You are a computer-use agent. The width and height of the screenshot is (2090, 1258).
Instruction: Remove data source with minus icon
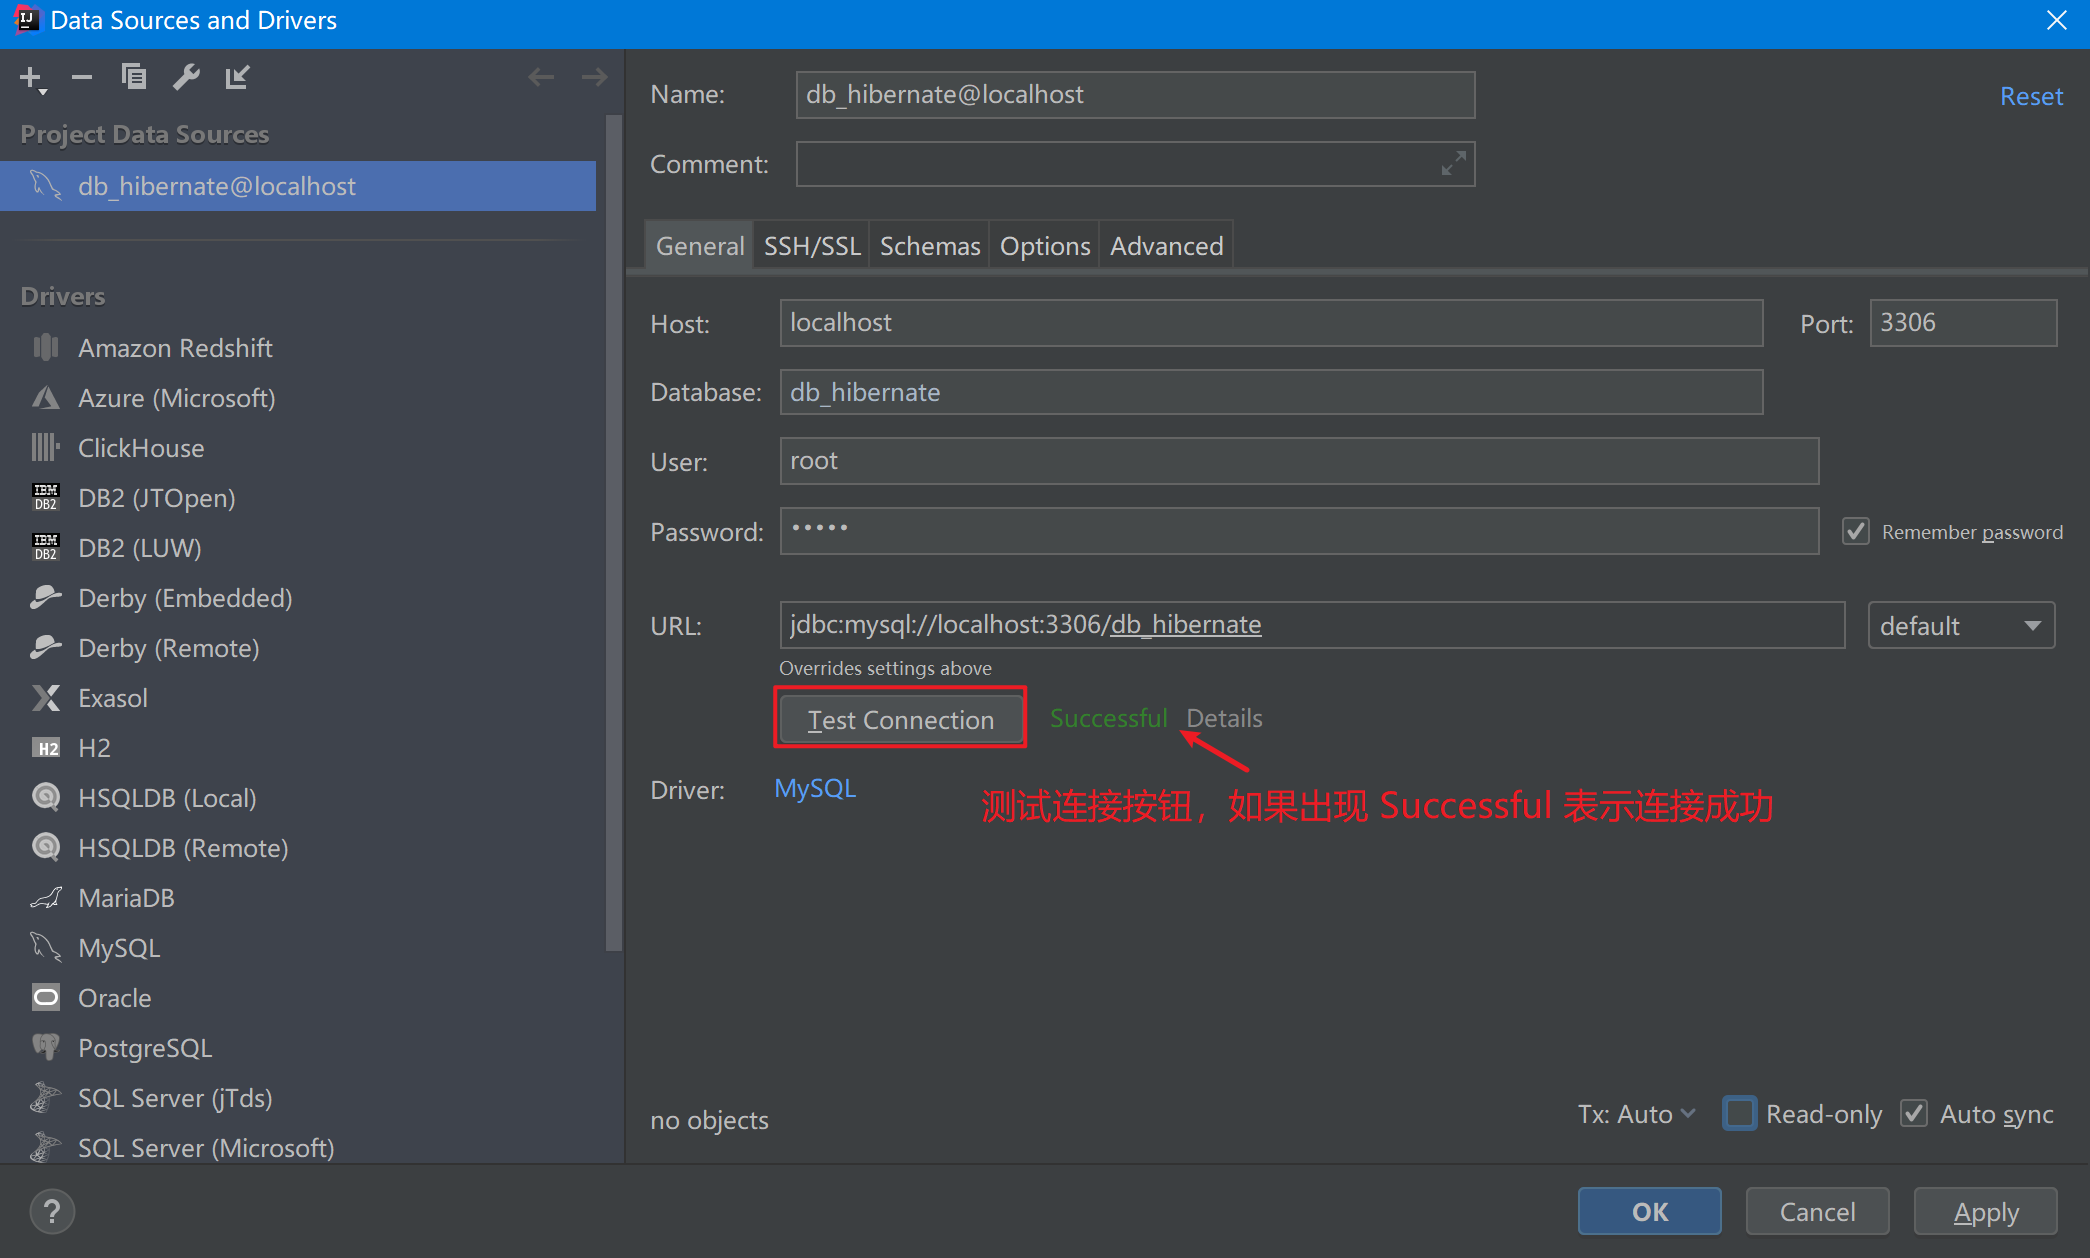82,77
